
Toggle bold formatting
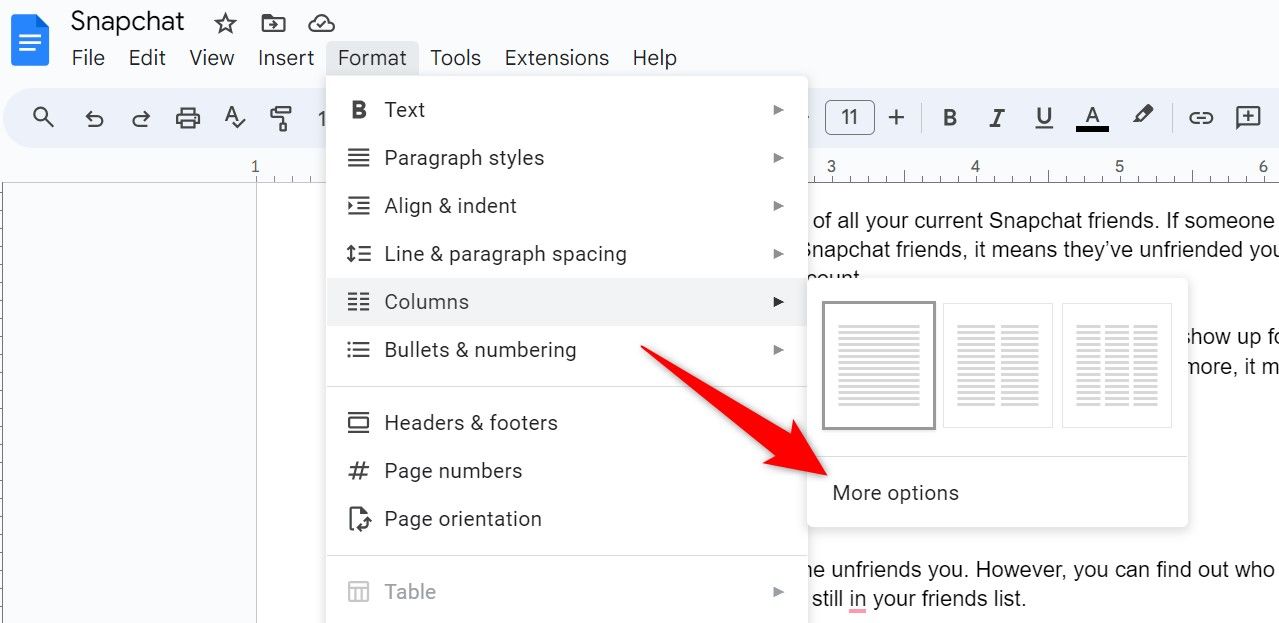950,118
